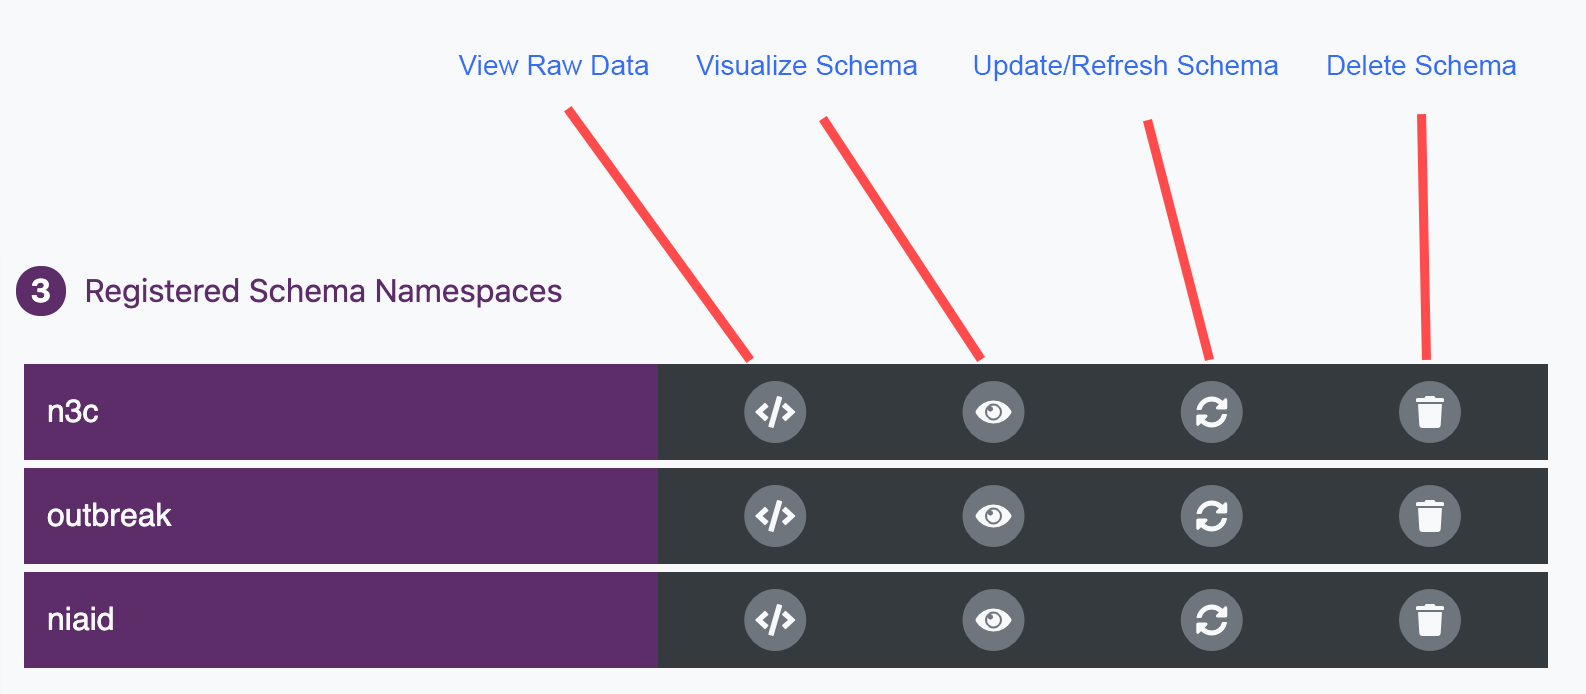Screen dimensions: 1586x694
Task: Select the niaid namespace name
Action: coord(80,620)
